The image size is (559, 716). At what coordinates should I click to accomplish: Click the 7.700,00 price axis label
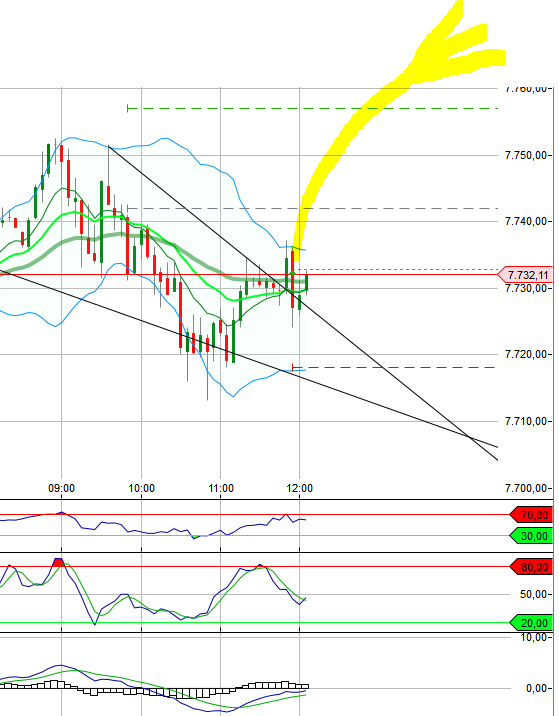(526, 488)
